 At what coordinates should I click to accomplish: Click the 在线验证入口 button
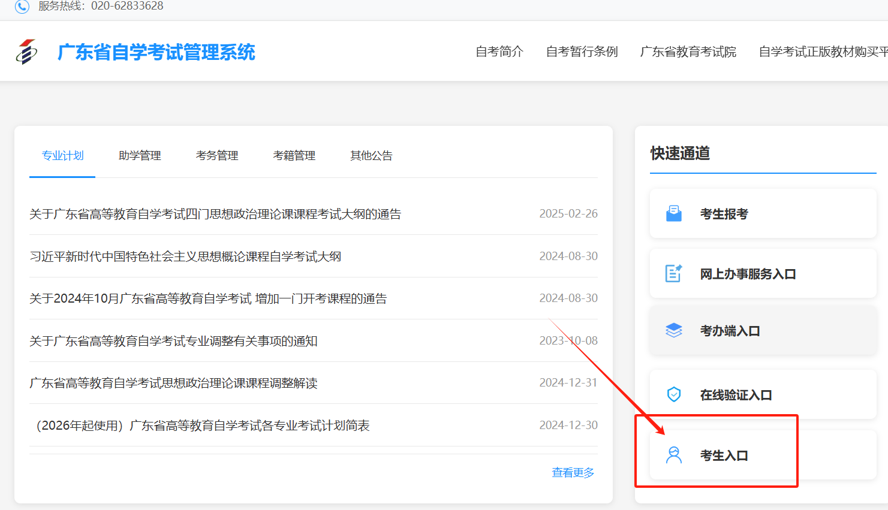pyautogui.click(x=763, y=395)
